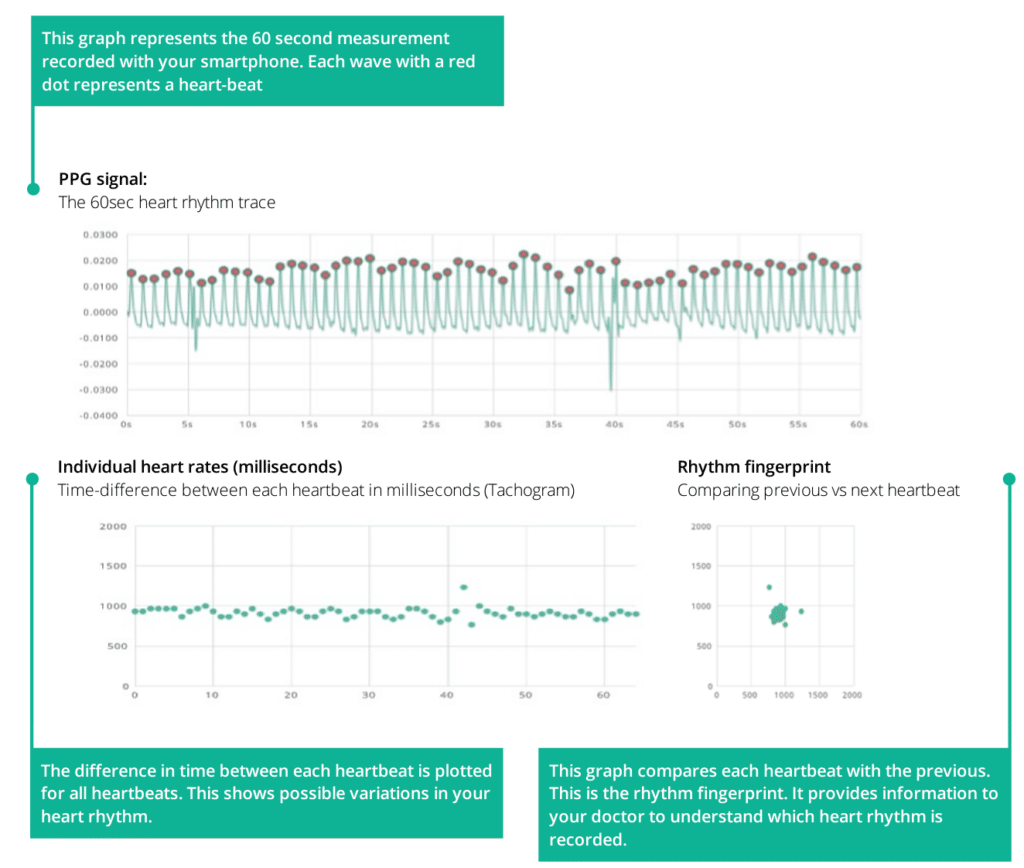Click the green bullet beside PPG signal heading

pyautogui.click(x=33, y=187)
